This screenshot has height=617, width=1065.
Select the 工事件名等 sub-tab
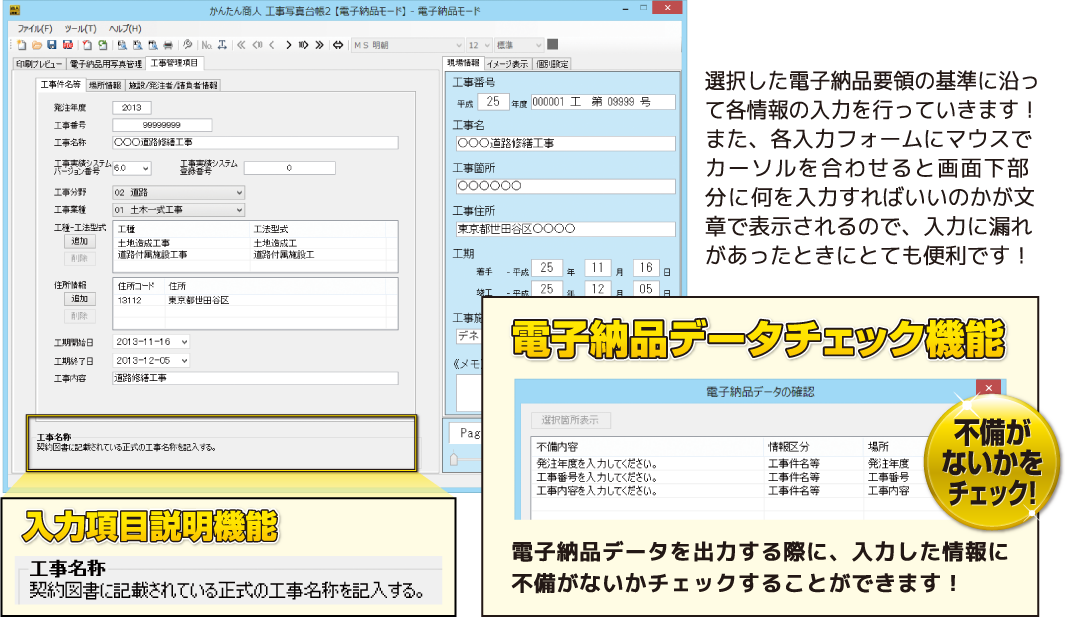click(60, 85)
